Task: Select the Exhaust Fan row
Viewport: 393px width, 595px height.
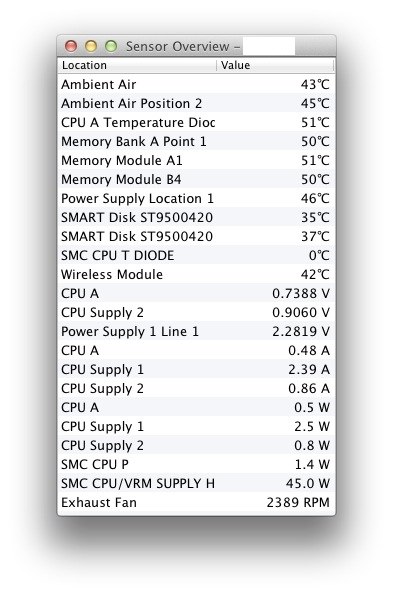Action: [196, 502]
